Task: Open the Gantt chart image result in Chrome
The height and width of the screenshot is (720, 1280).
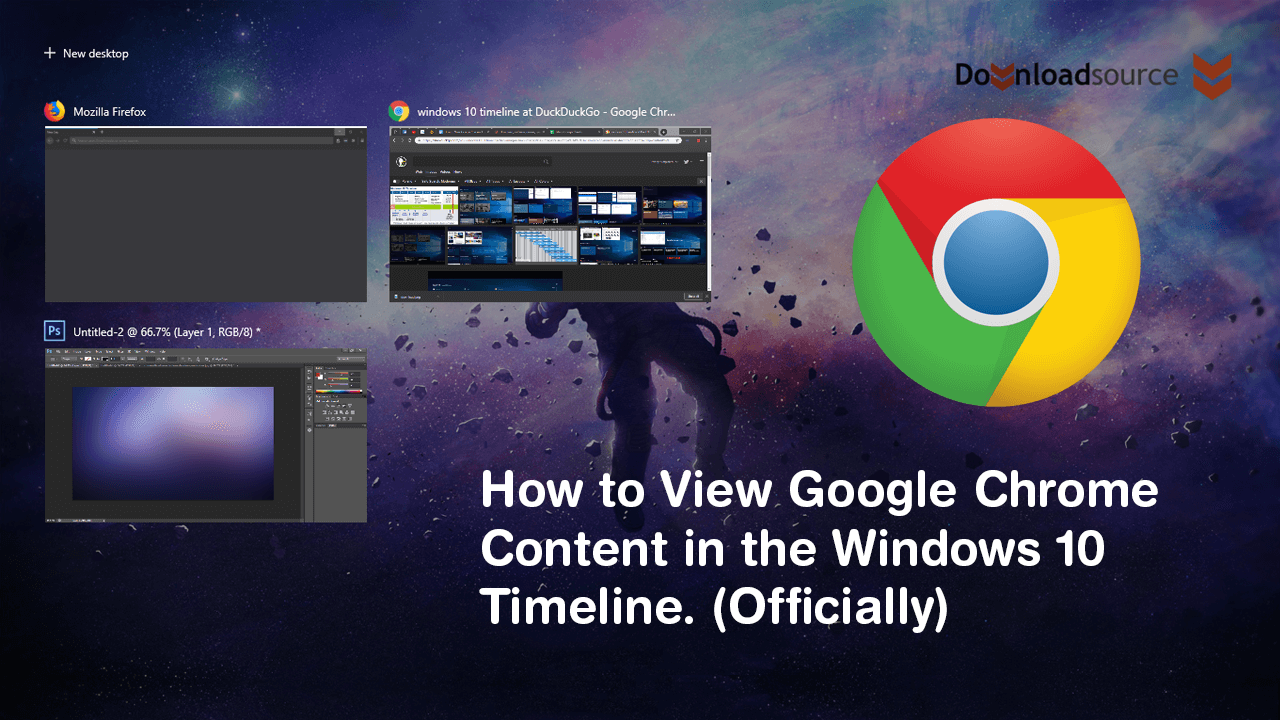Action: [x=545, y=246]
